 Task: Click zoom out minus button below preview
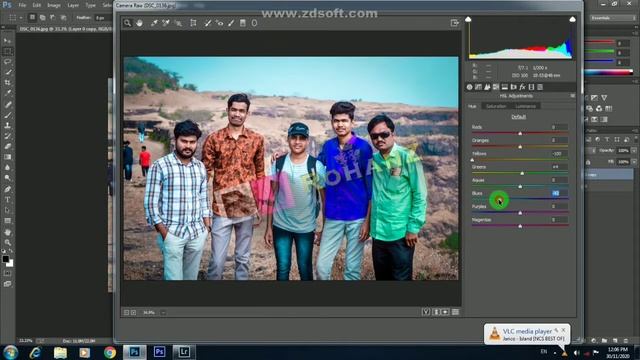[127, 312]
